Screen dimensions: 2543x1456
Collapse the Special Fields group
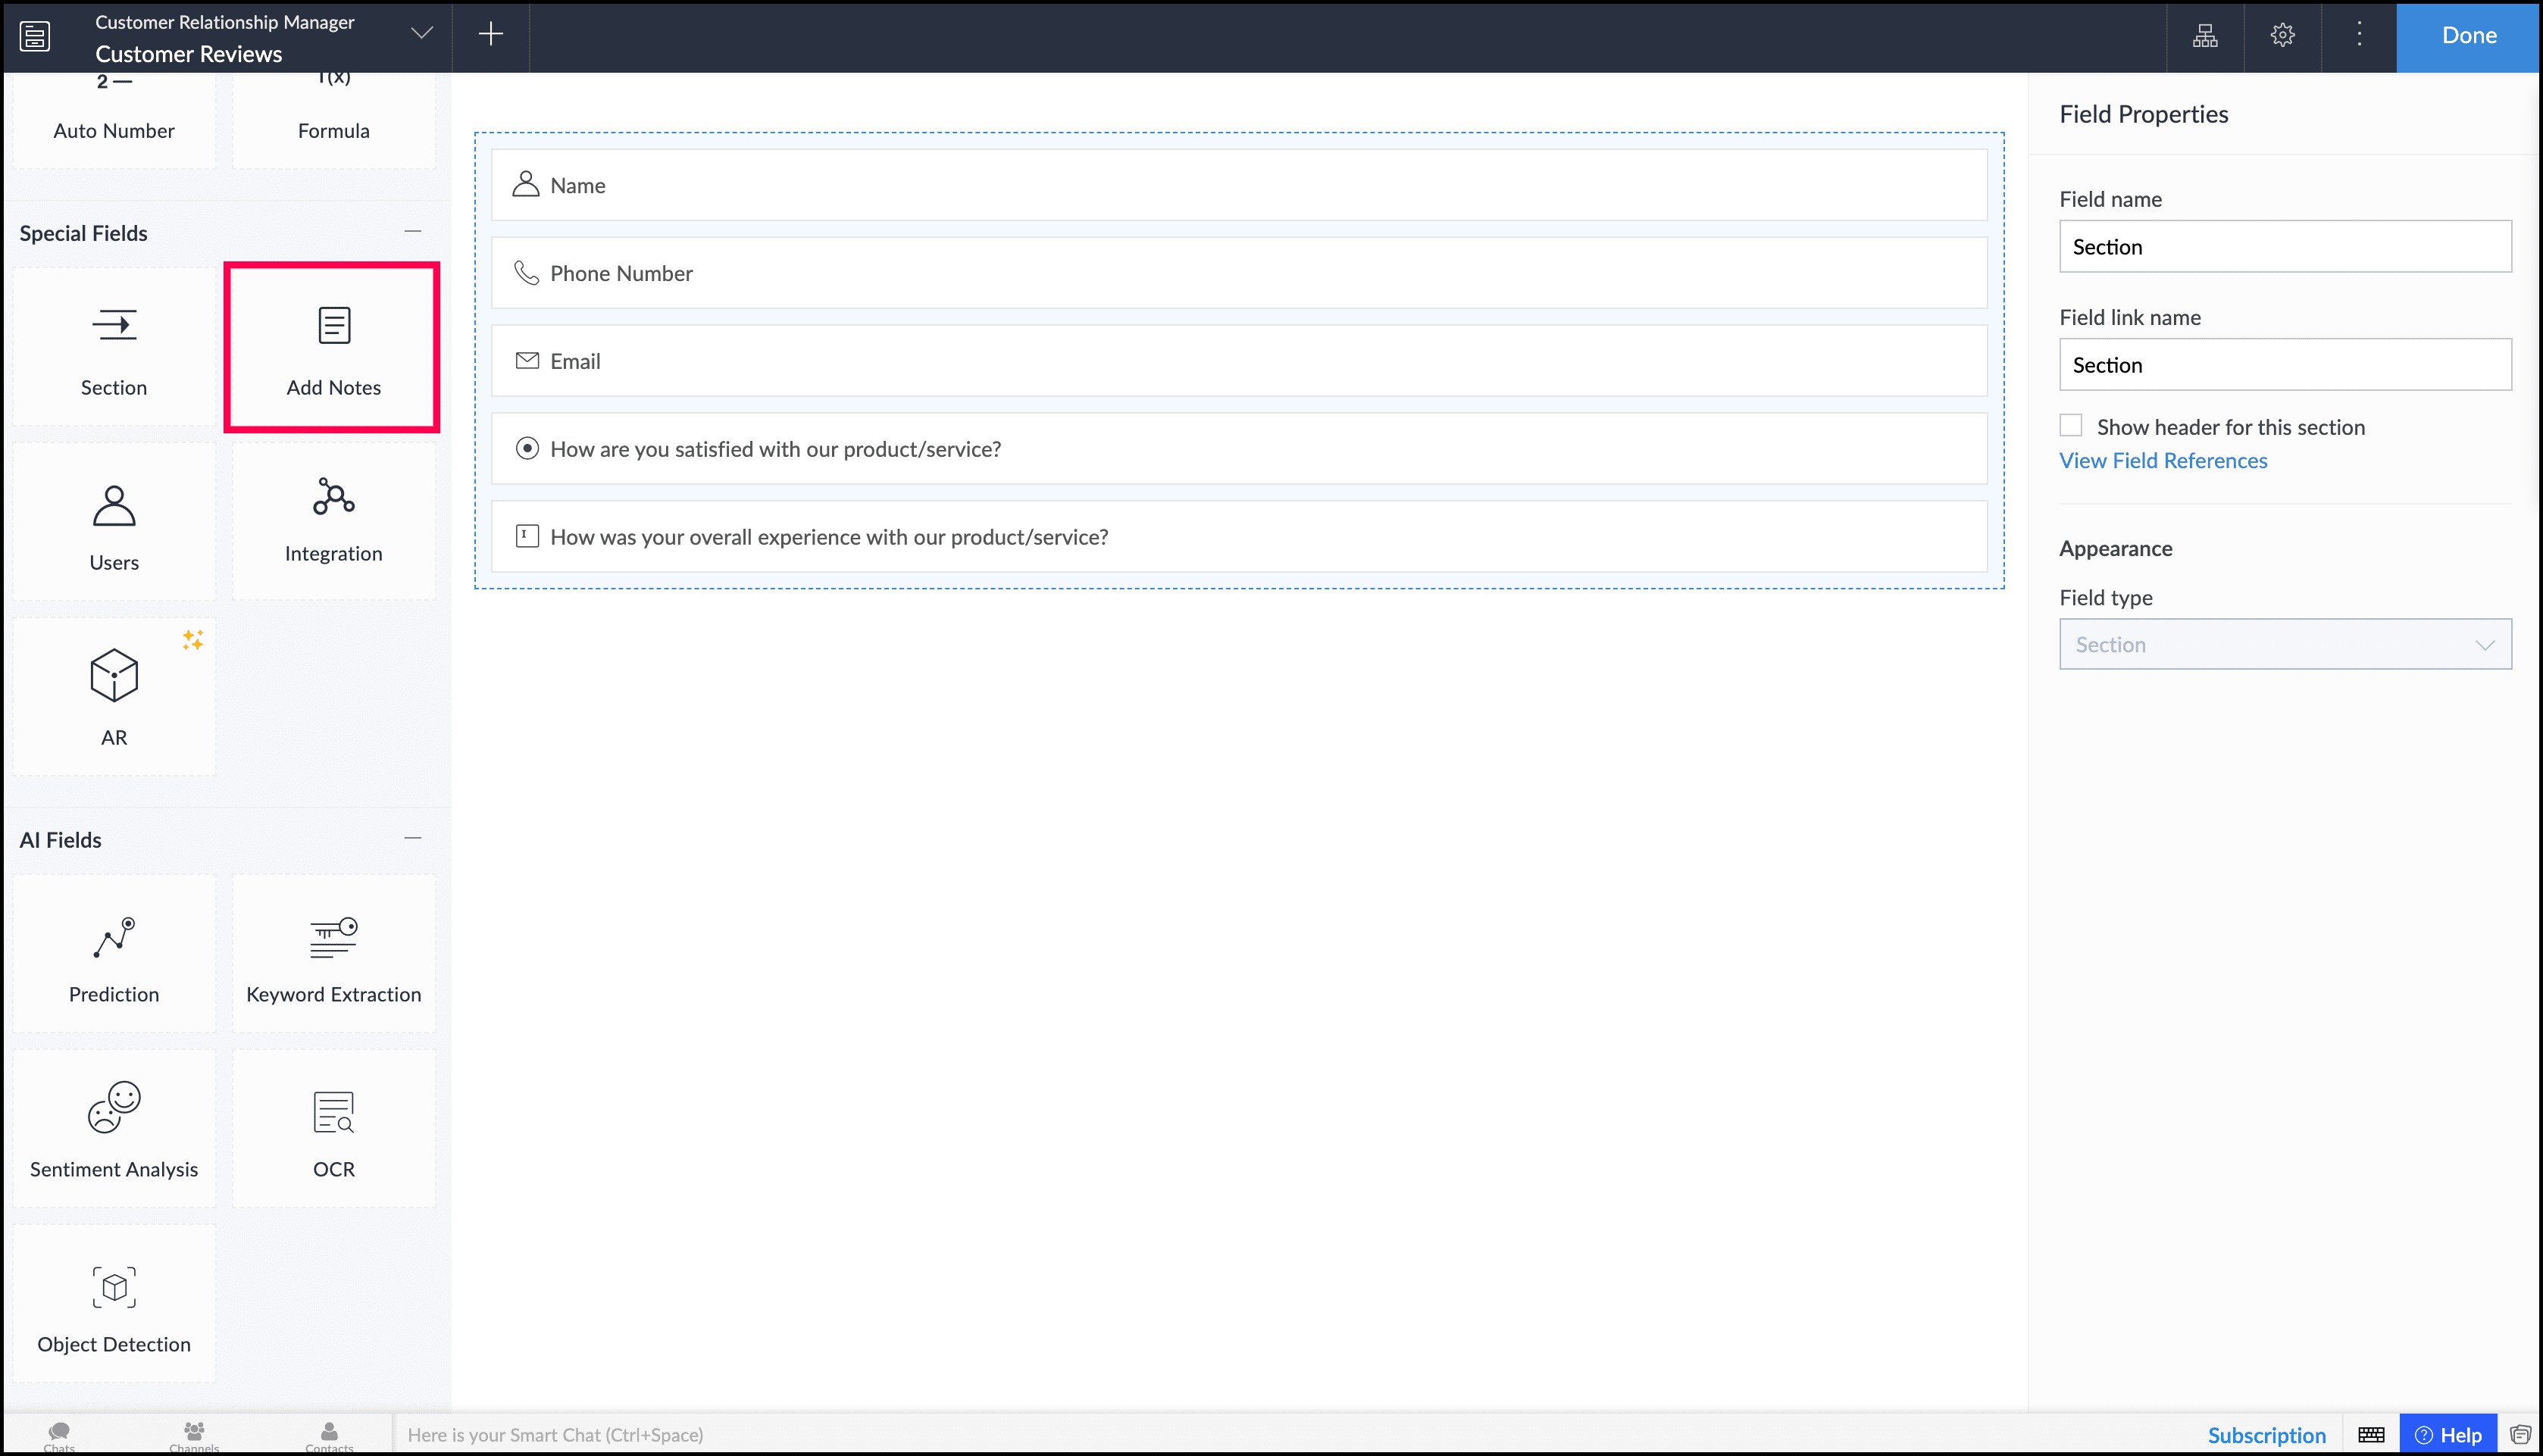click(x=412, y=231)
